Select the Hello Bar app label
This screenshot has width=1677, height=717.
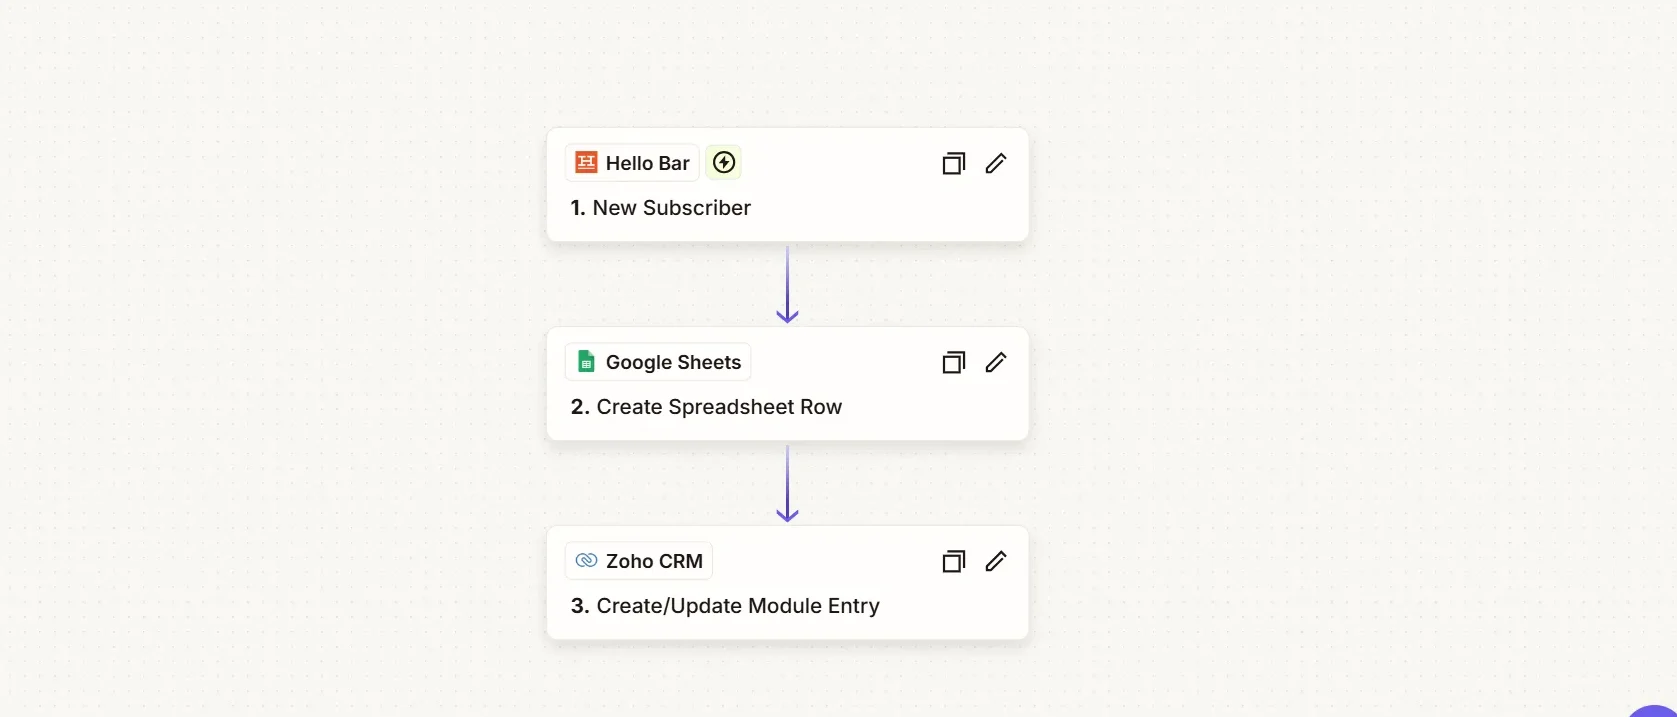coord(633,163)
